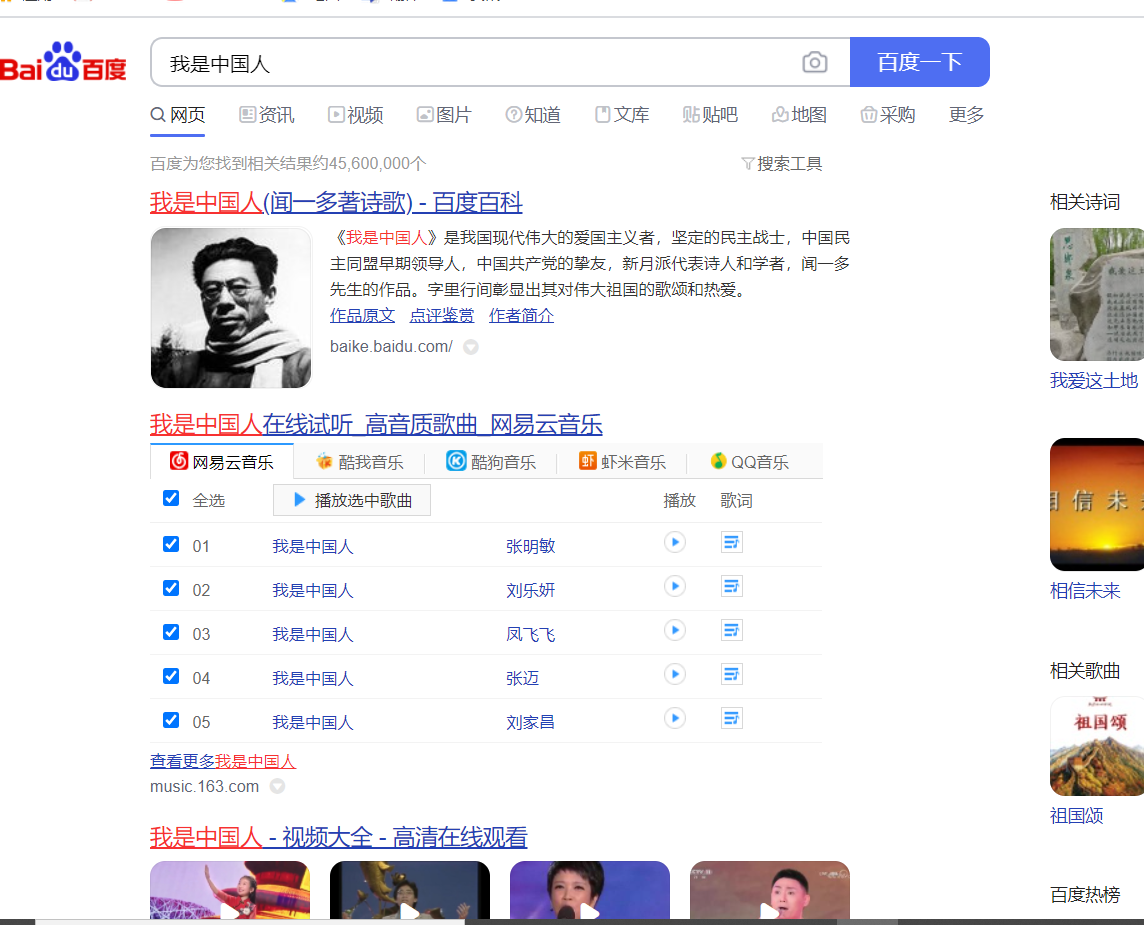Show lyrics for song 02 刘乐妍

(731, 586)
